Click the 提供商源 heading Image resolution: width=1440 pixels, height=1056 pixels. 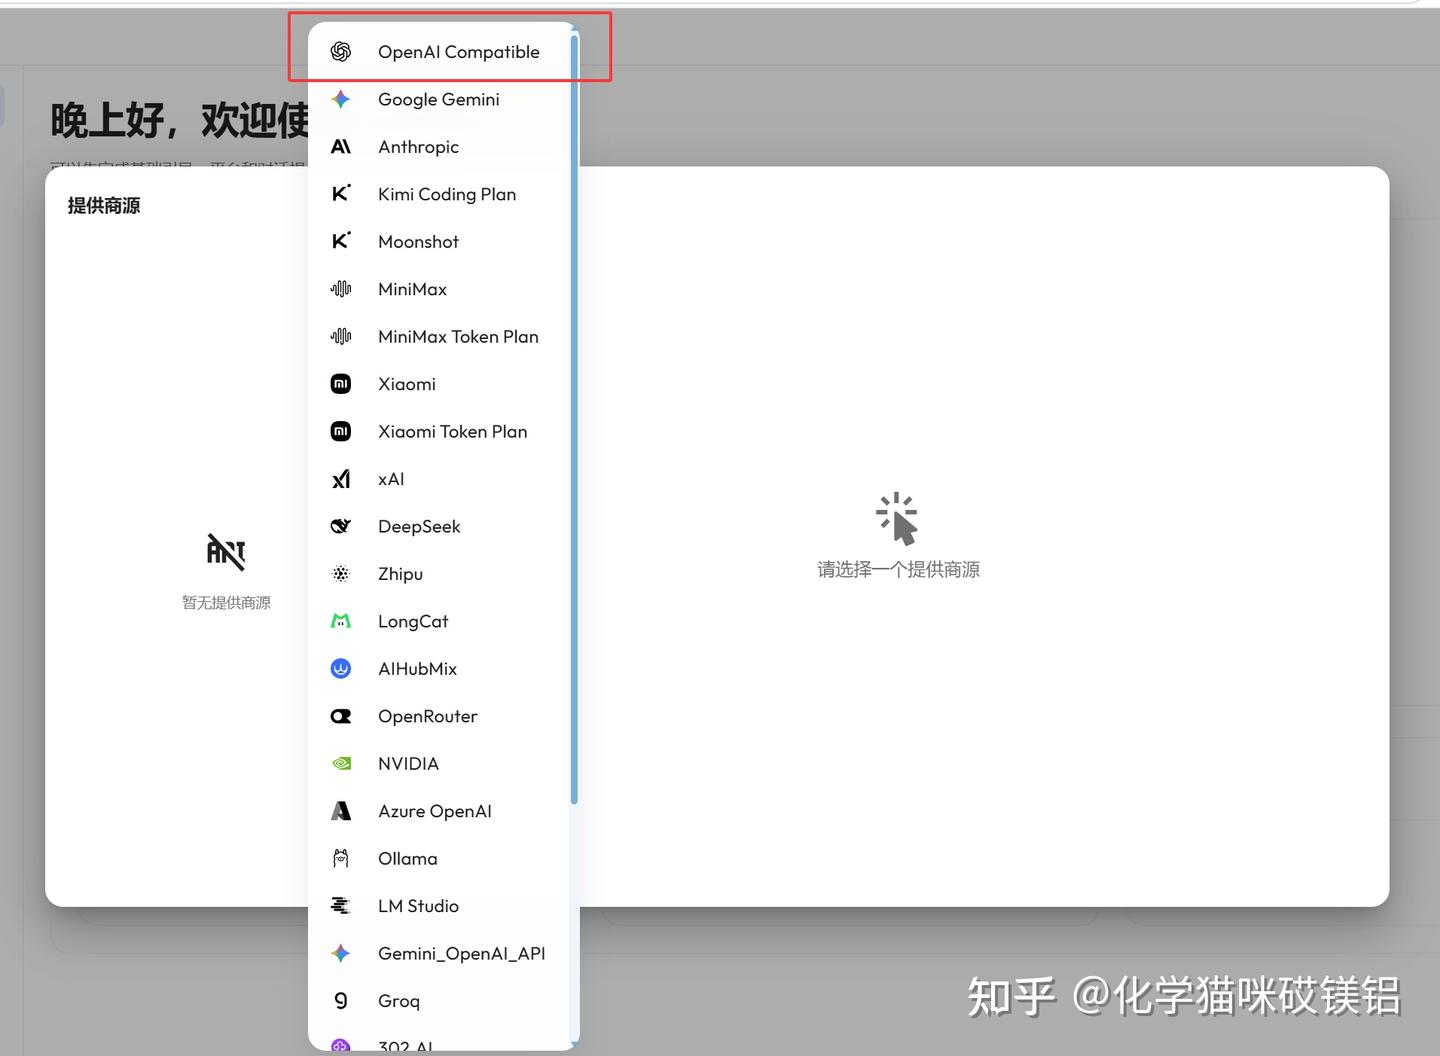click(x=104, y=206)
